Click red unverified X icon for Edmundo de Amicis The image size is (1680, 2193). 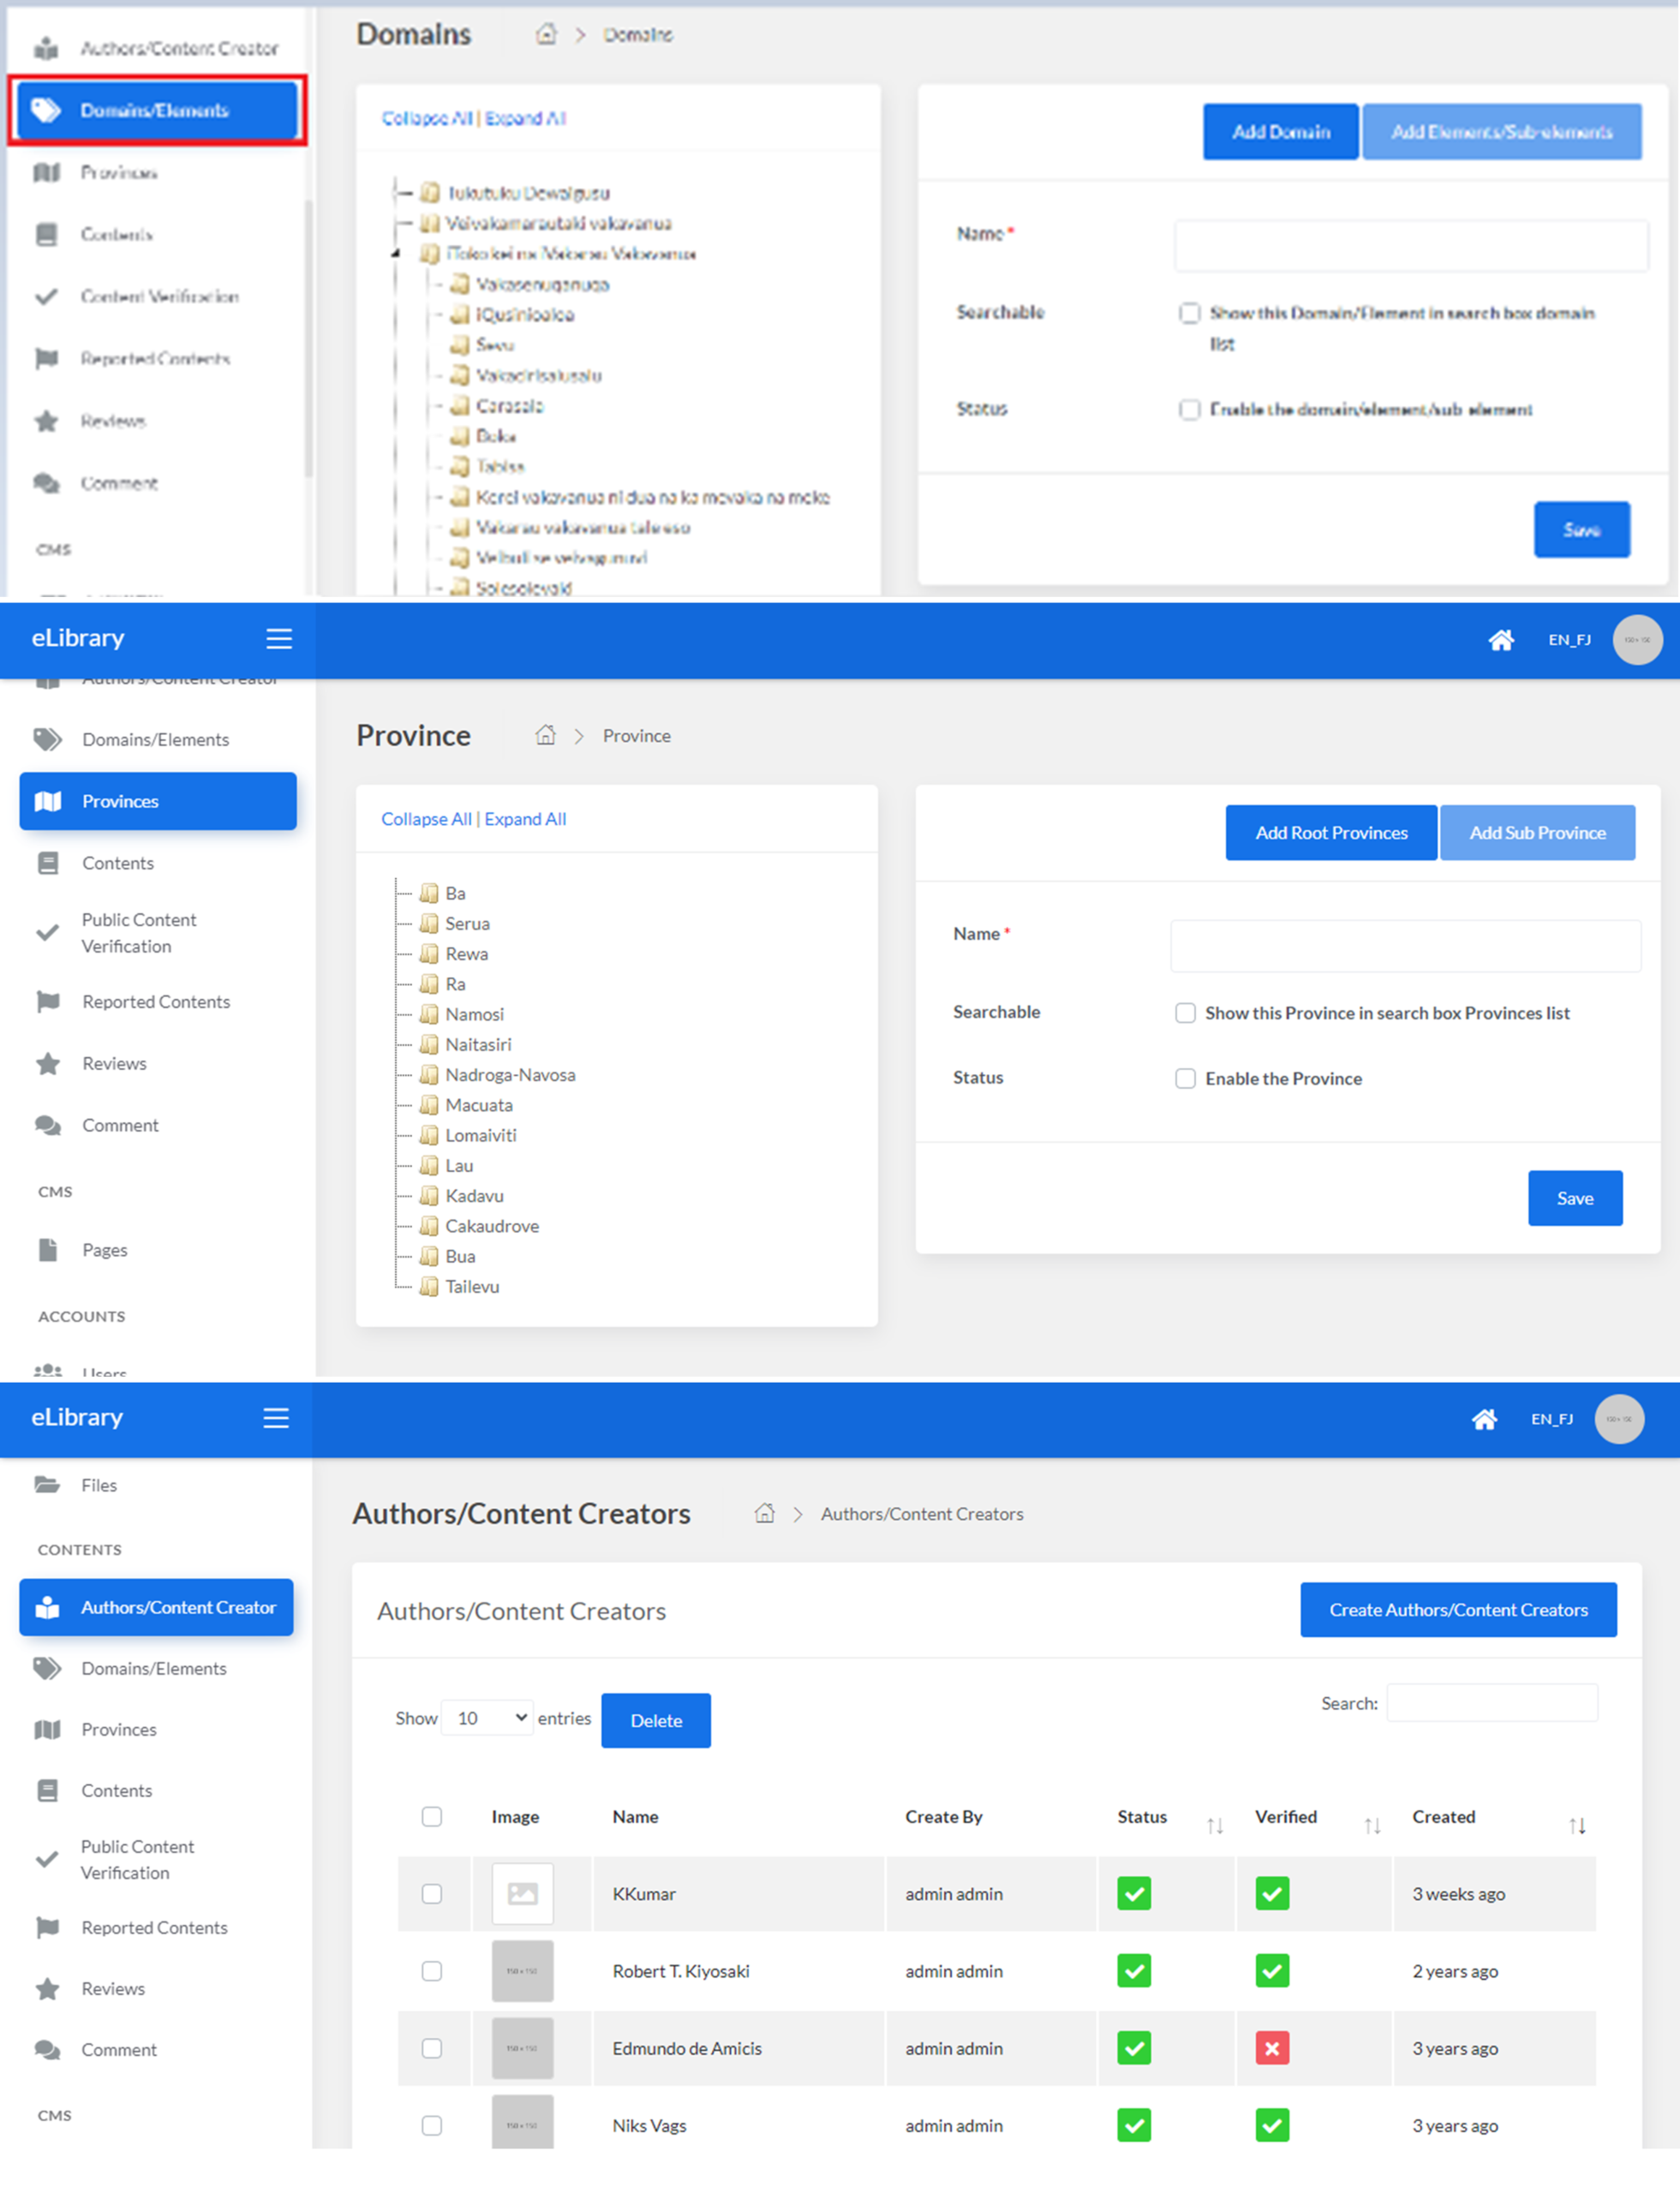(x=1272, y=2048)
